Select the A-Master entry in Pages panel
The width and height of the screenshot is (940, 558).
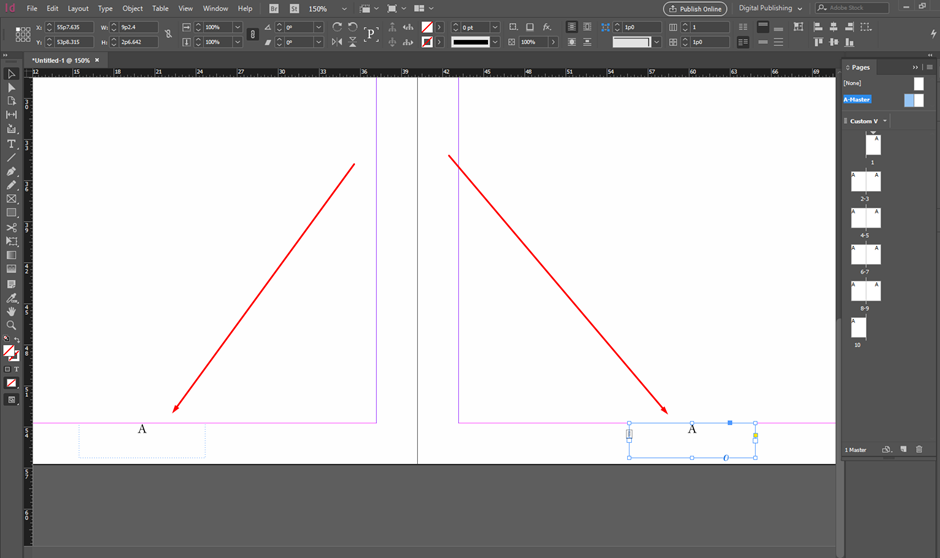pos(857,100)
